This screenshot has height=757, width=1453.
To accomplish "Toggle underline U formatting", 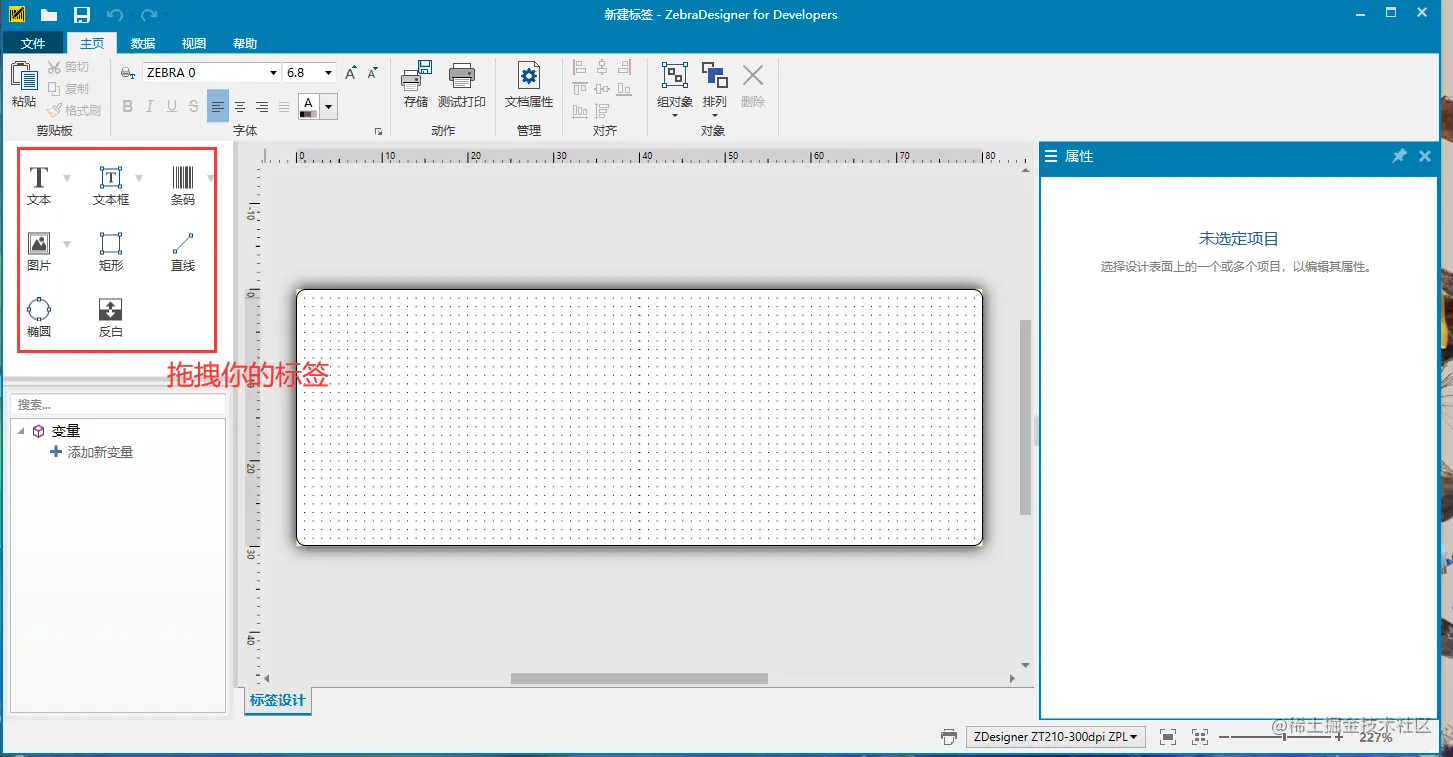I will pos(172,107).
